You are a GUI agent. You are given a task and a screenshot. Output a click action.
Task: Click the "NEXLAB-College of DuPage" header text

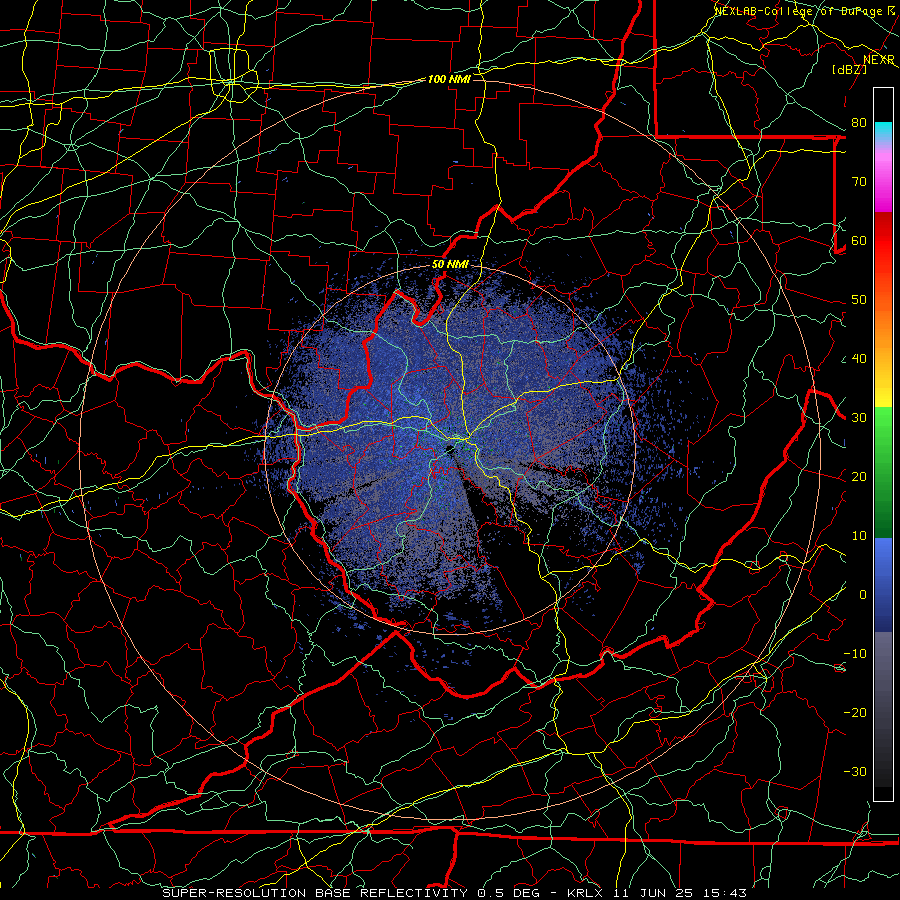point(799,11)
